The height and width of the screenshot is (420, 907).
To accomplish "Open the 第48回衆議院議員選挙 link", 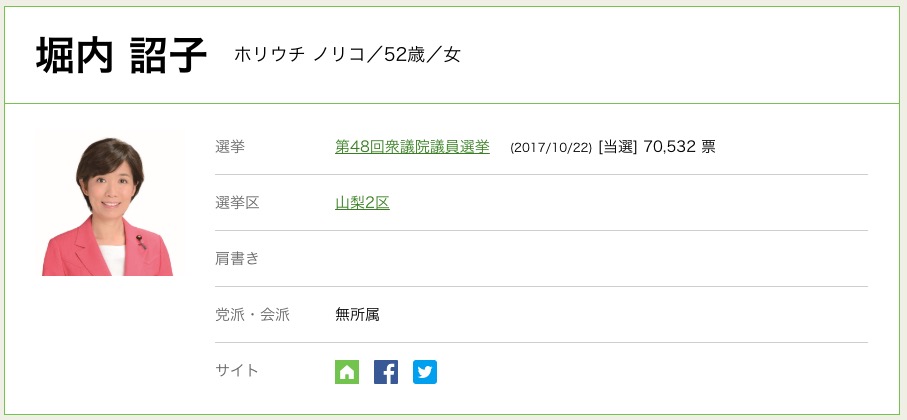I will click(412, 147).
